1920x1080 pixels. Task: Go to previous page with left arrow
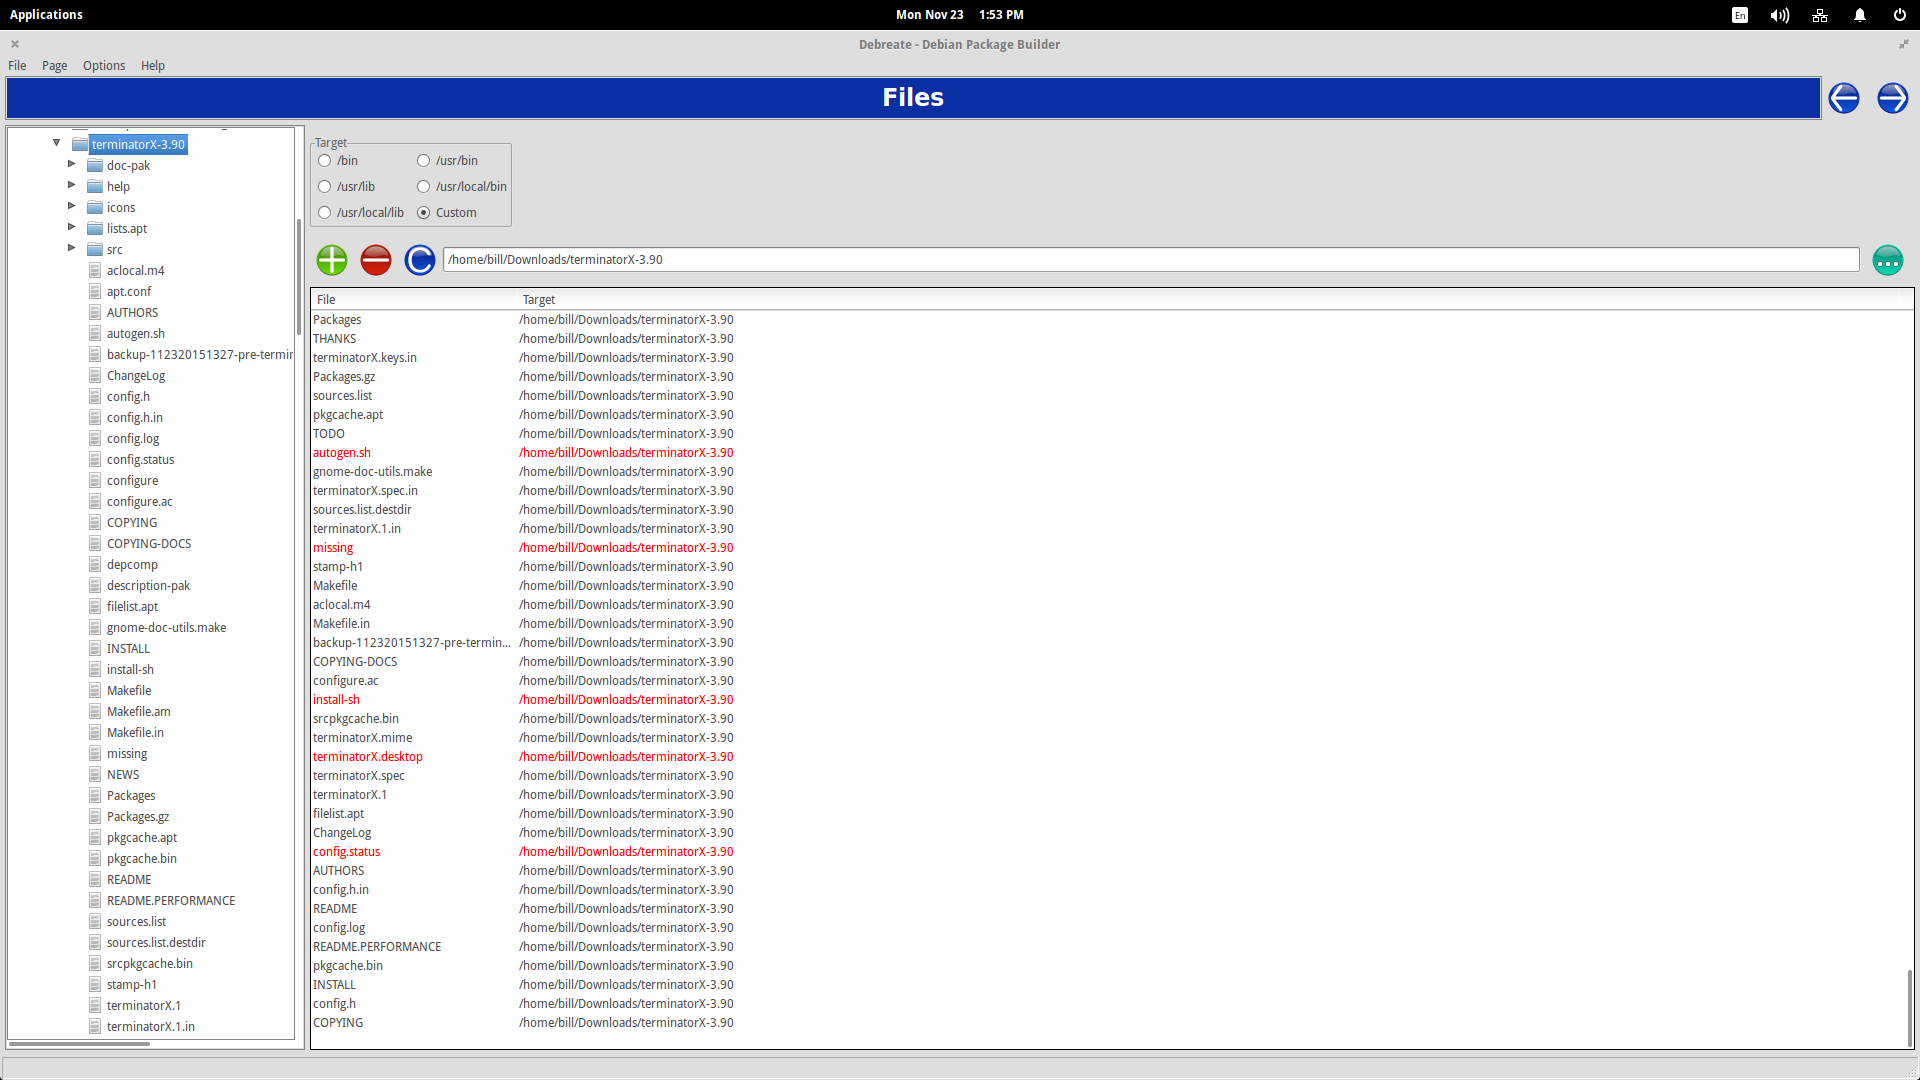[x=1844, y=98]
